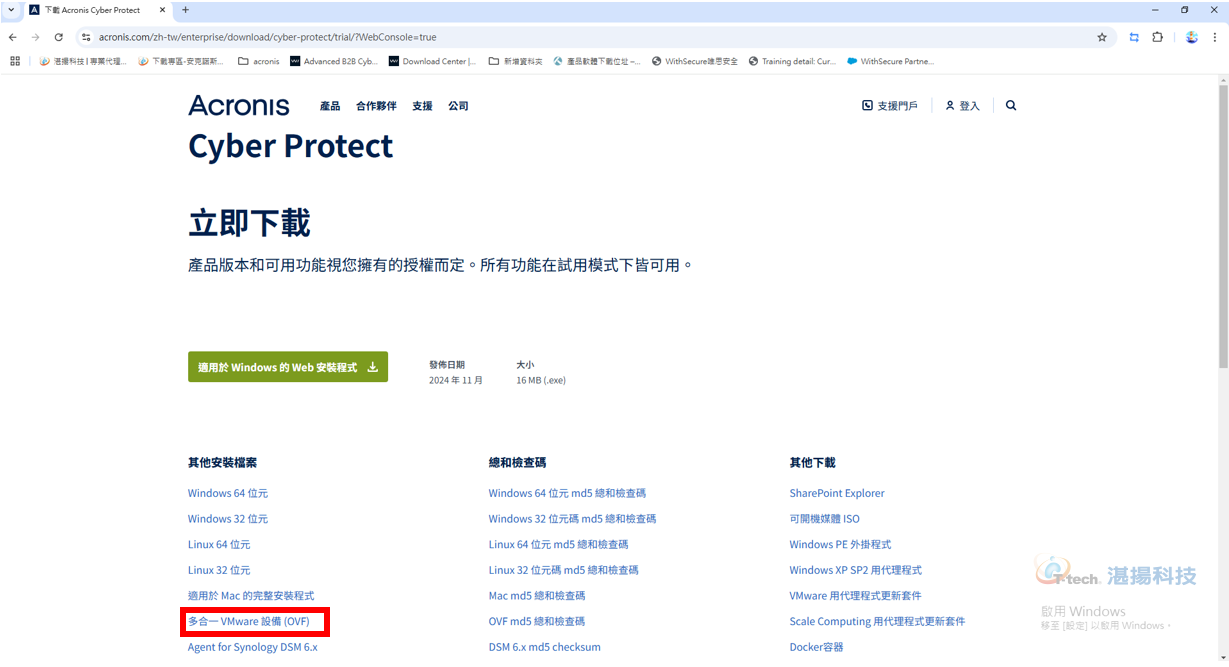Open the acronis bookmark folder
Viewport: 1229px width, 667px height.
point(259,61)
